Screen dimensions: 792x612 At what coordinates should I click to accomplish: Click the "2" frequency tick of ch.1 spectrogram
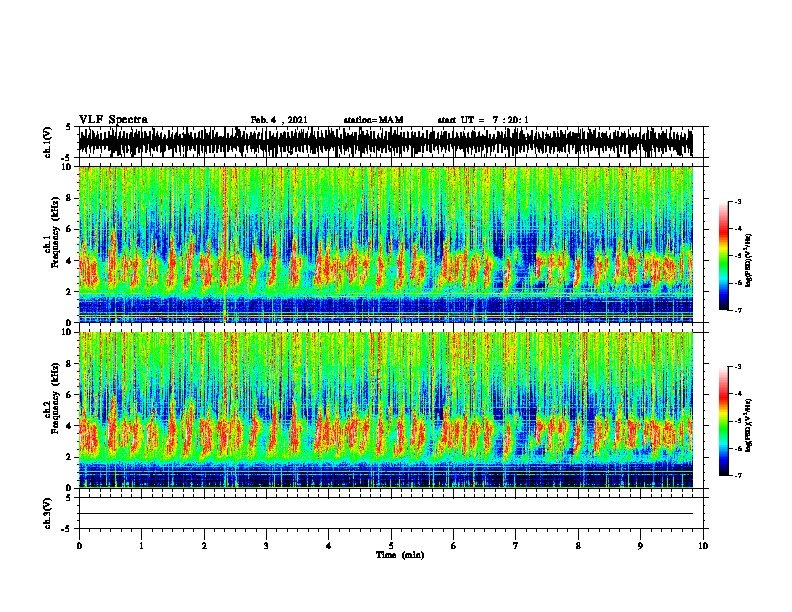coord(70,291)
